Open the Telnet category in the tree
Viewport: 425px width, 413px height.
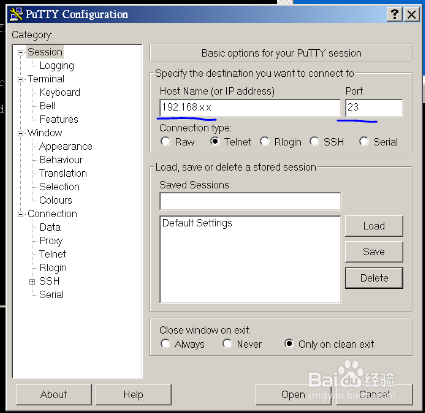53,254
